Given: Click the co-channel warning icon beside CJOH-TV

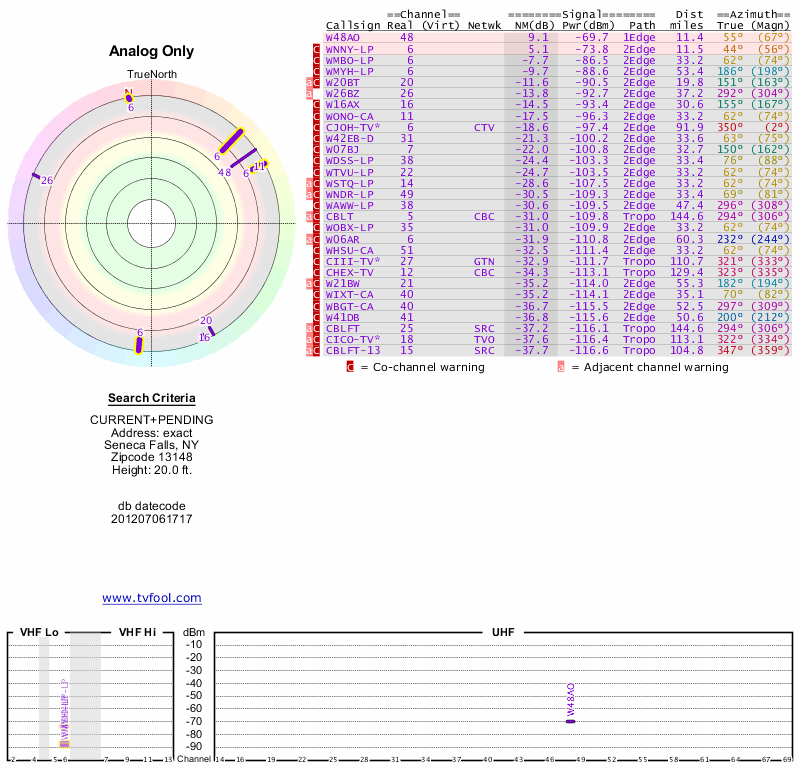Looking at the screenshot, I should point(317,127).
